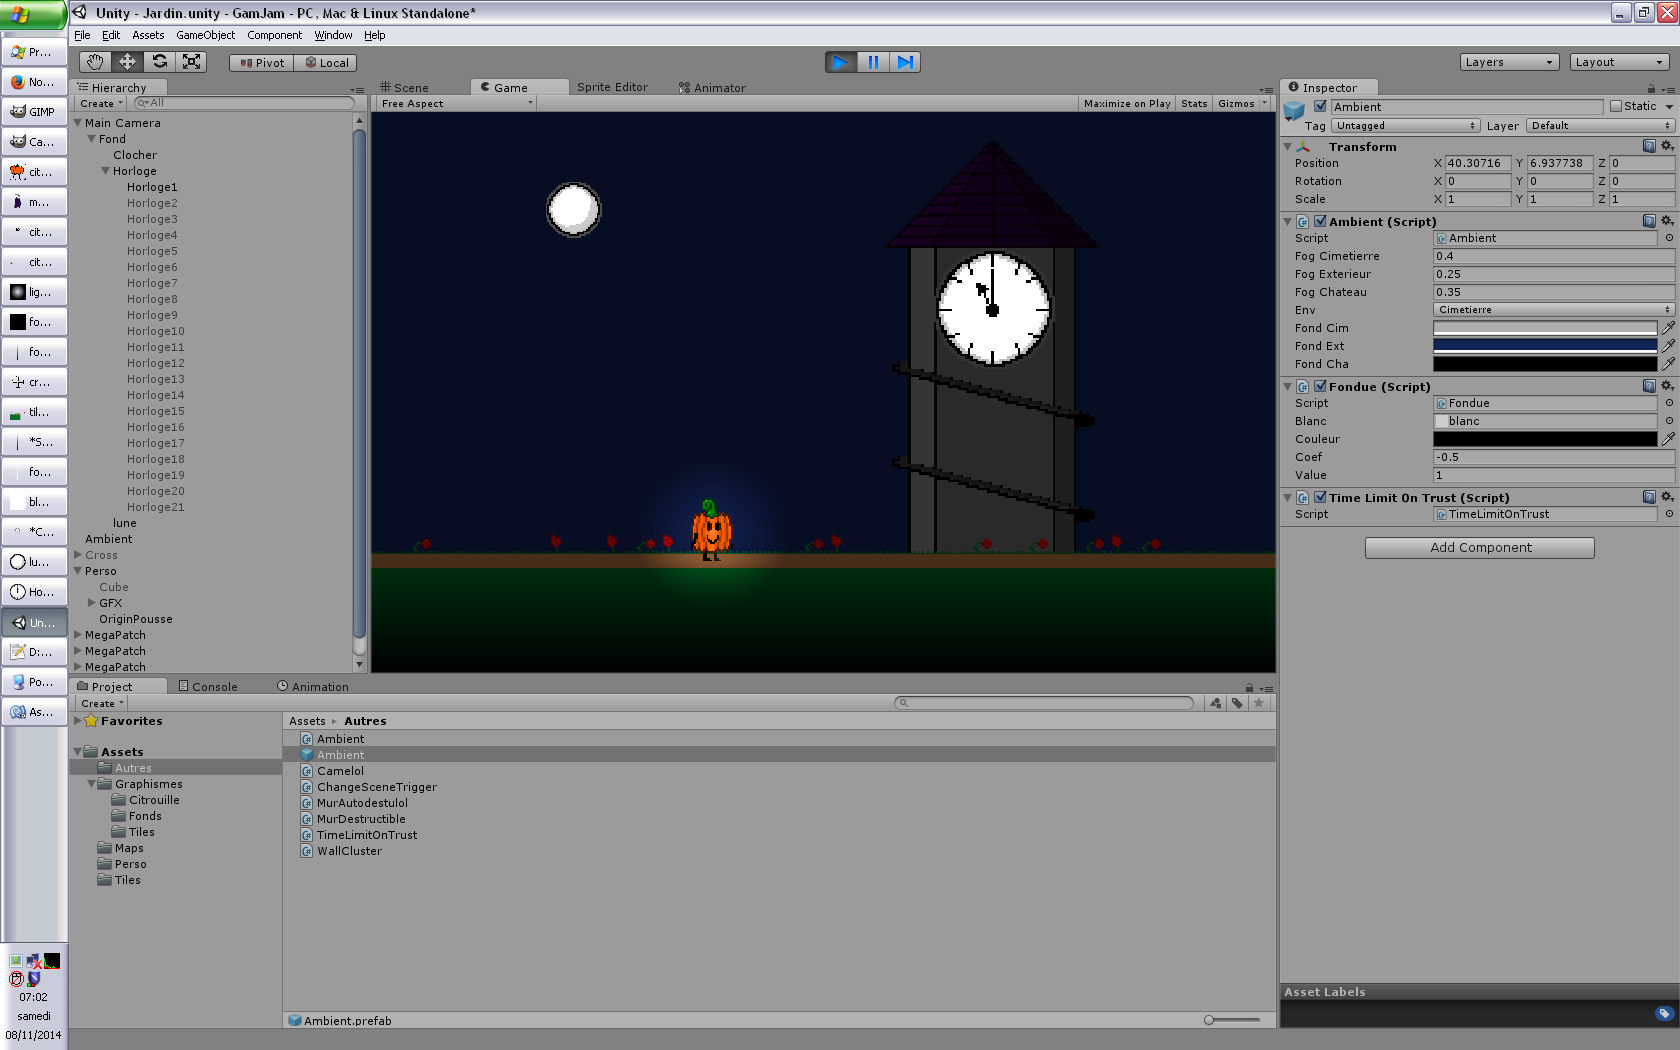Select the Hand tool in toolbar
The width and height of the screenshot is (1680, 1050).
(95, 62)
